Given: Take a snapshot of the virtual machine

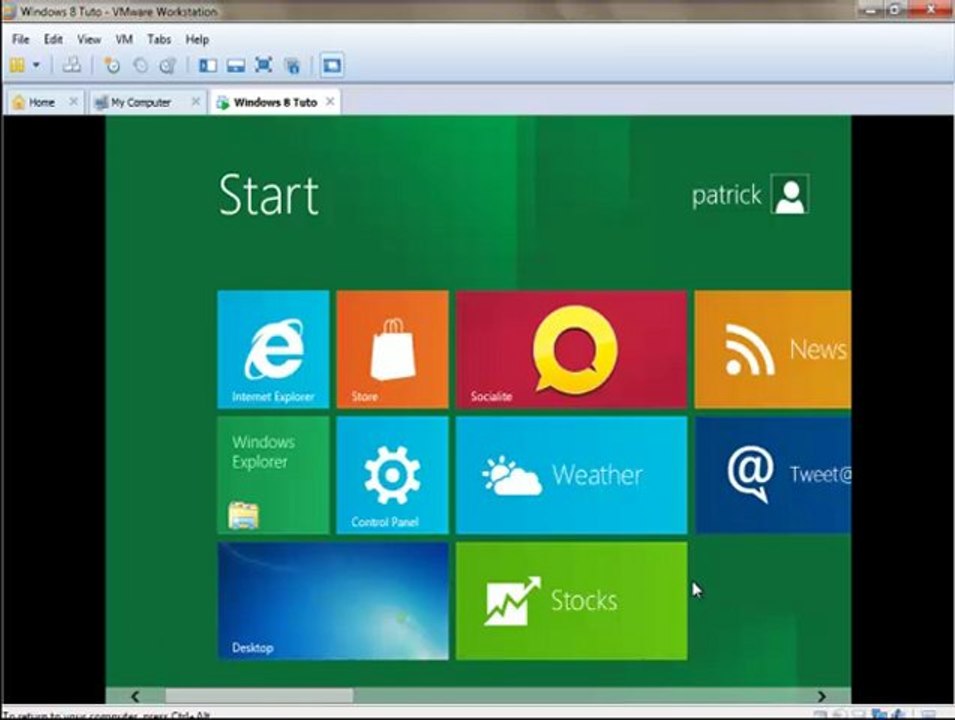Looking at the screenshot, I should (112, 65).
